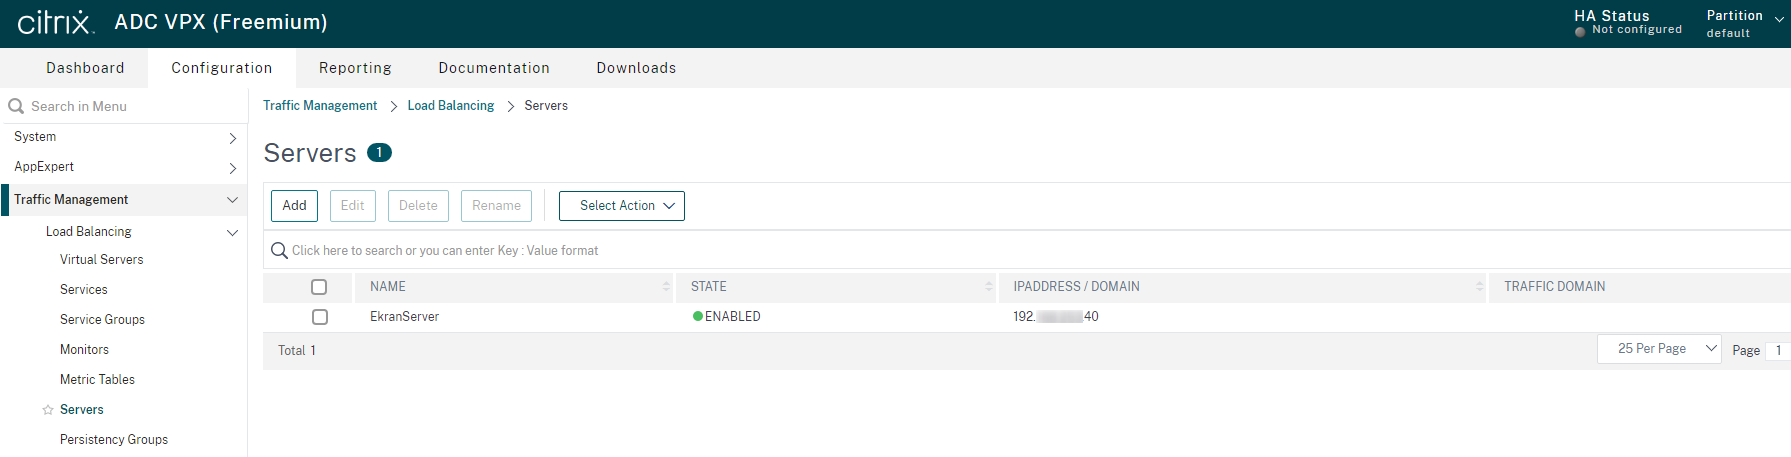
Task: Follow the Load Balancing breadcrumb link
Action: 450,106
